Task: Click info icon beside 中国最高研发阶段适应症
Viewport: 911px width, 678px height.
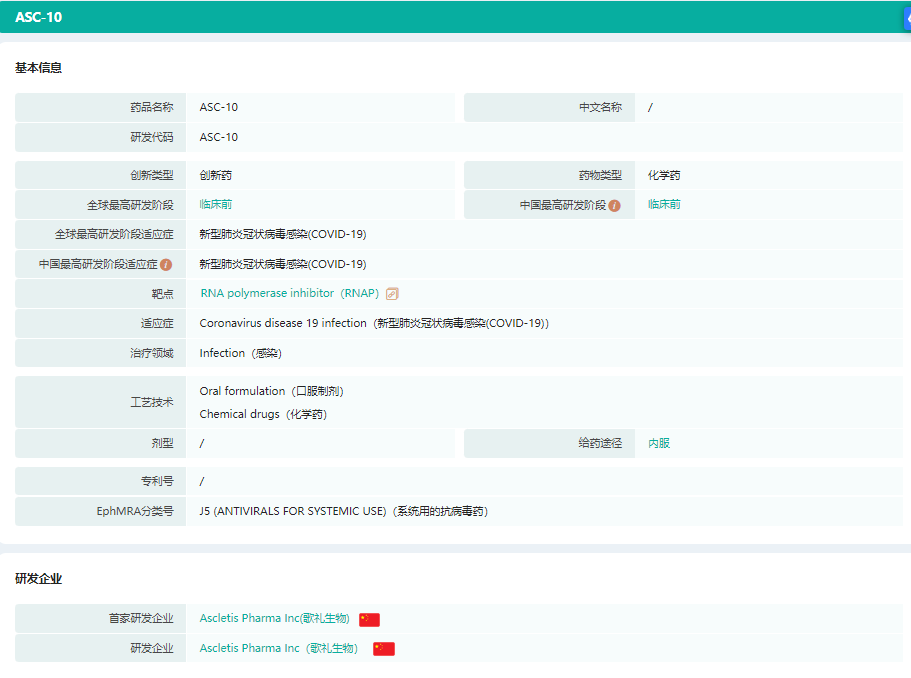Action: [166, 265]
